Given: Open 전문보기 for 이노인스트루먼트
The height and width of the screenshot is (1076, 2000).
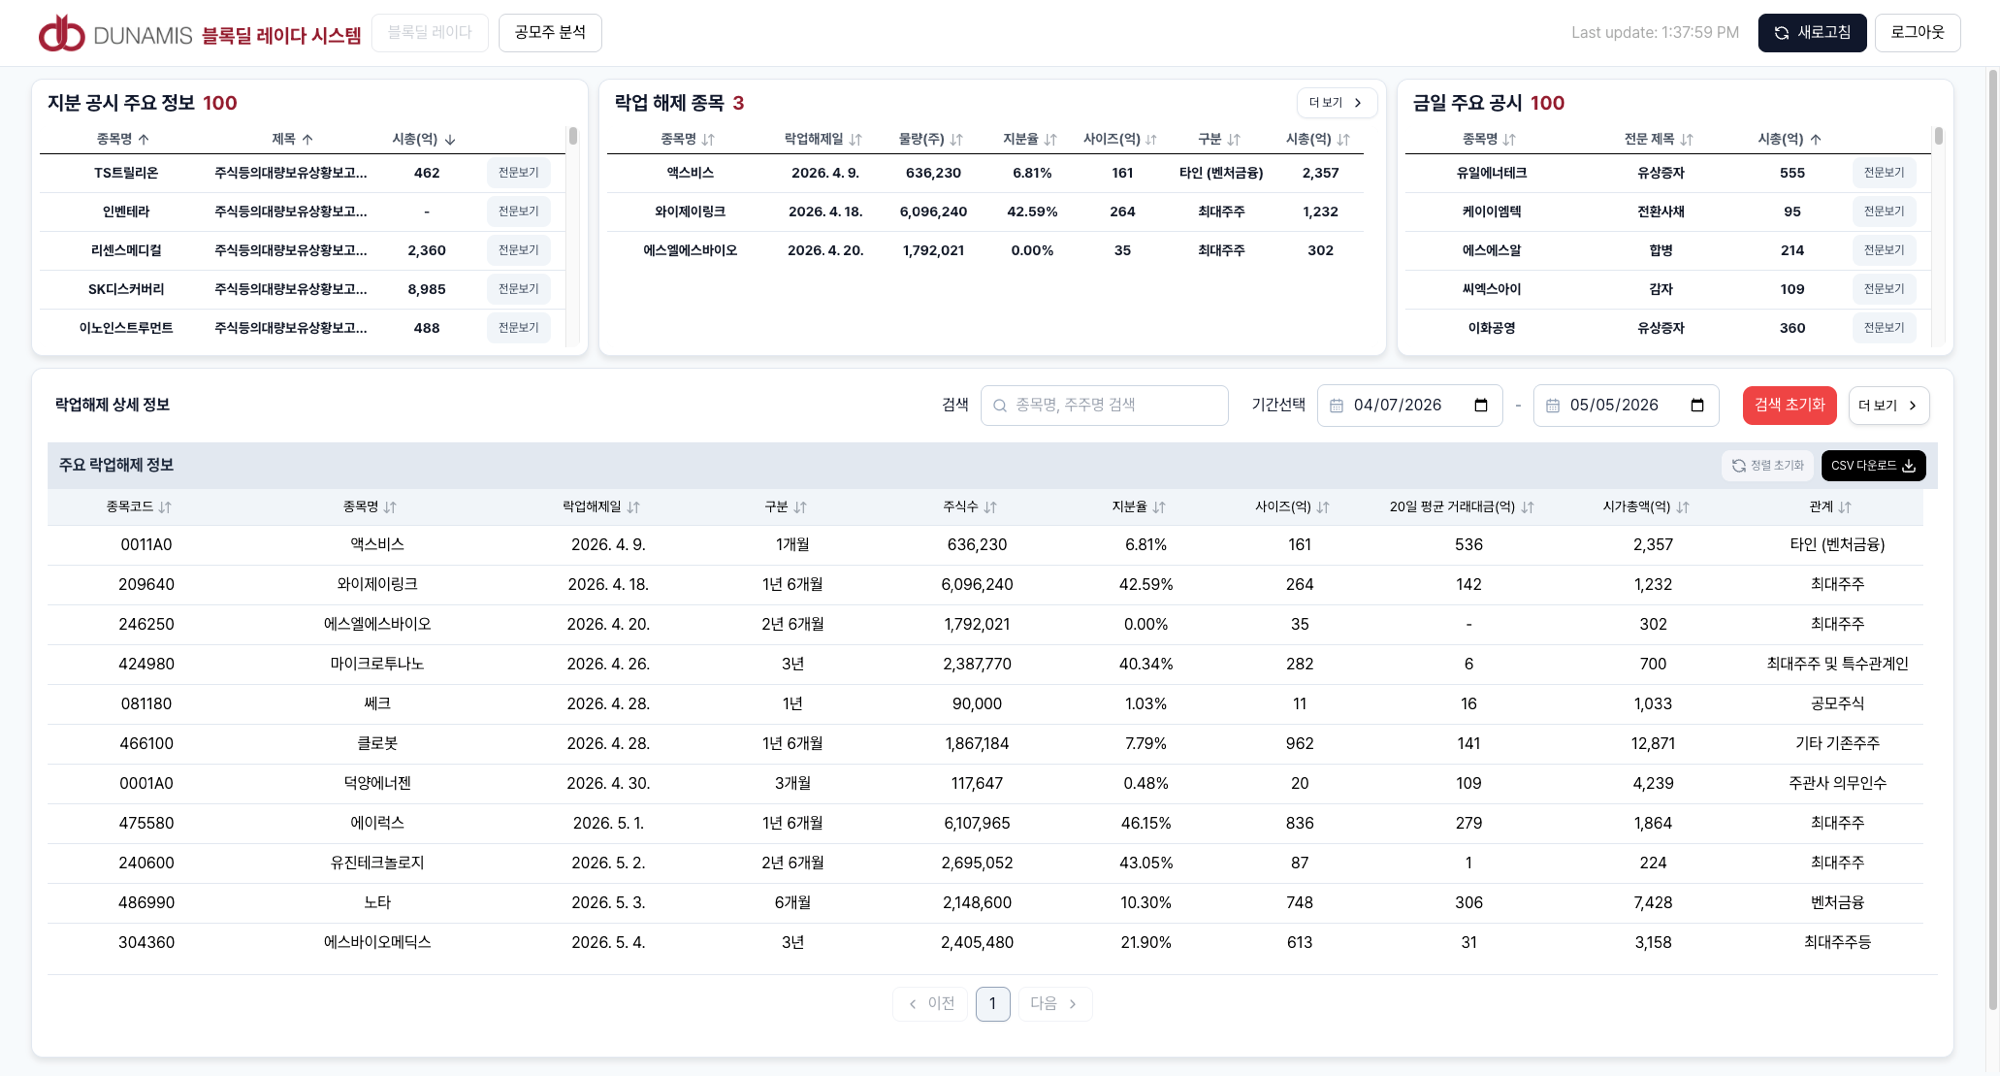Looking at the screenshot, I should [x=518, y=328].
